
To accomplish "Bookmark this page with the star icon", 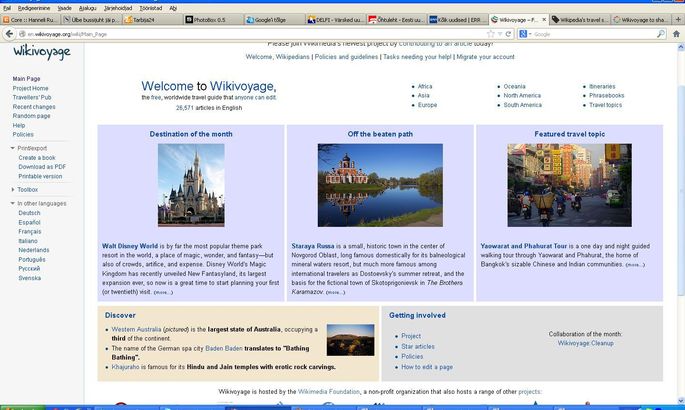I will [491, 34].
